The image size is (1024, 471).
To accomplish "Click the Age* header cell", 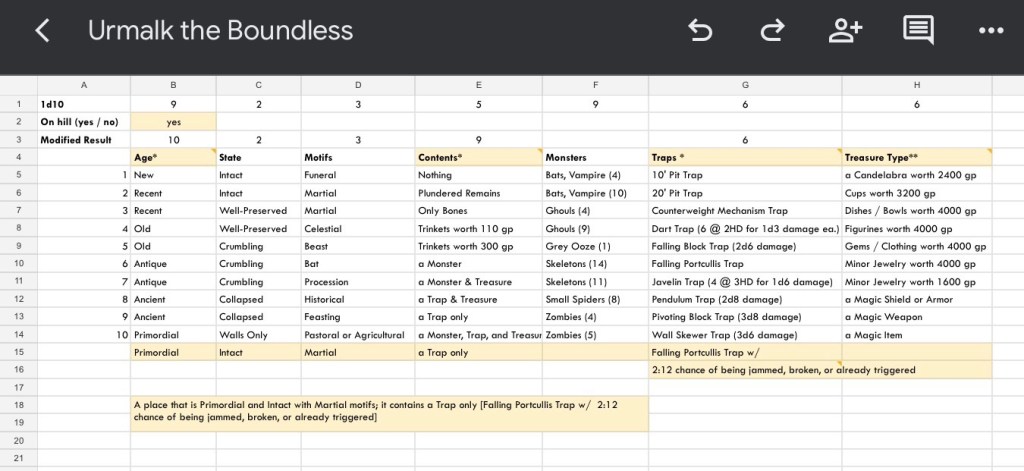I will tap(174, 157).
